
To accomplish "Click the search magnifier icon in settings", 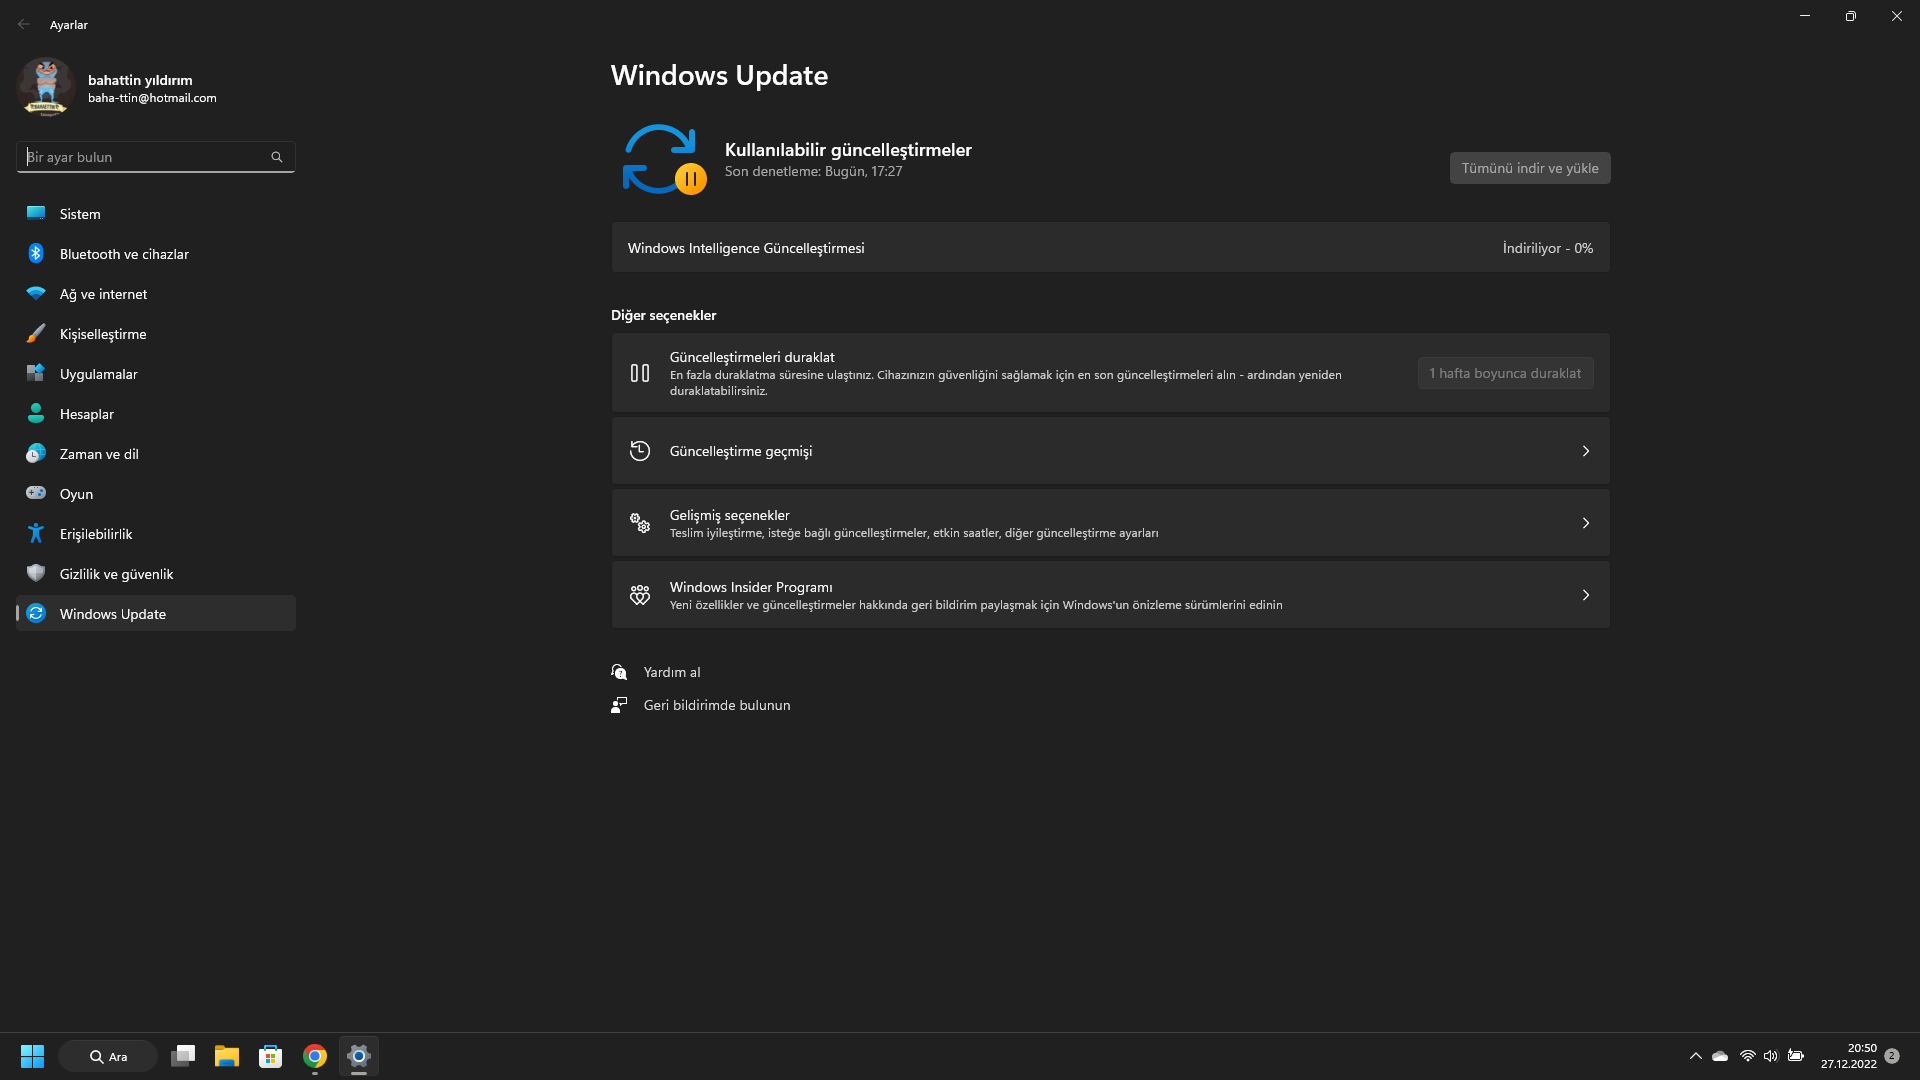I will click(x=277, y=157).
